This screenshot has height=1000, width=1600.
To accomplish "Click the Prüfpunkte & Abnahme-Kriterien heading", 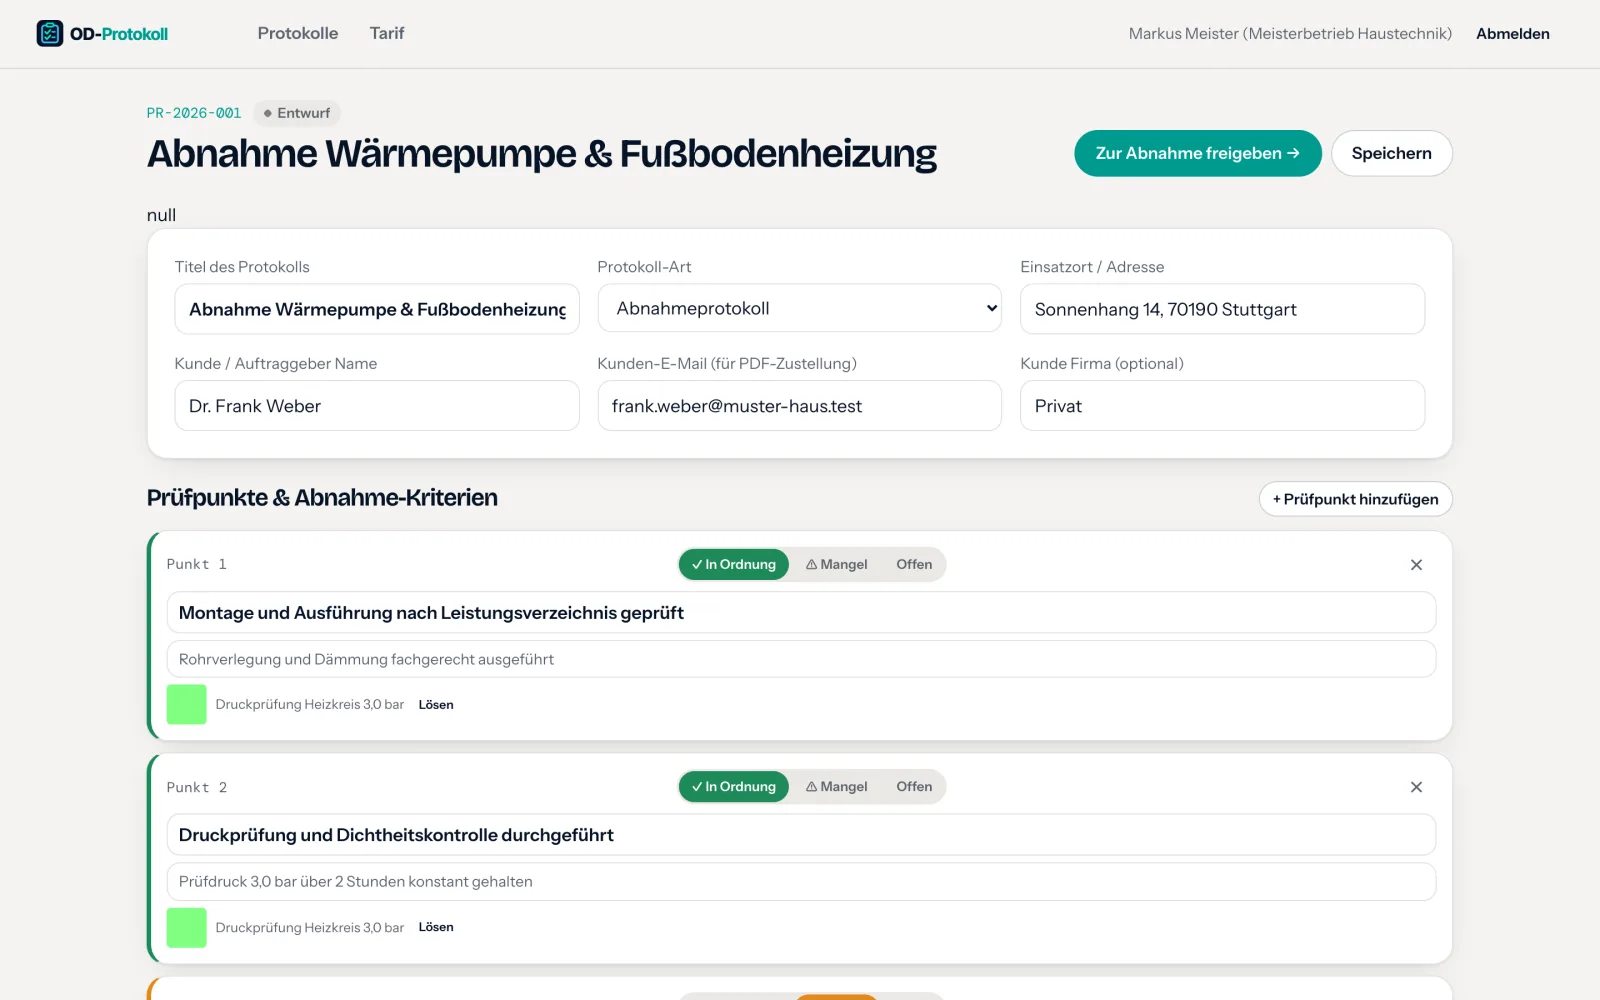I will 322,498.
